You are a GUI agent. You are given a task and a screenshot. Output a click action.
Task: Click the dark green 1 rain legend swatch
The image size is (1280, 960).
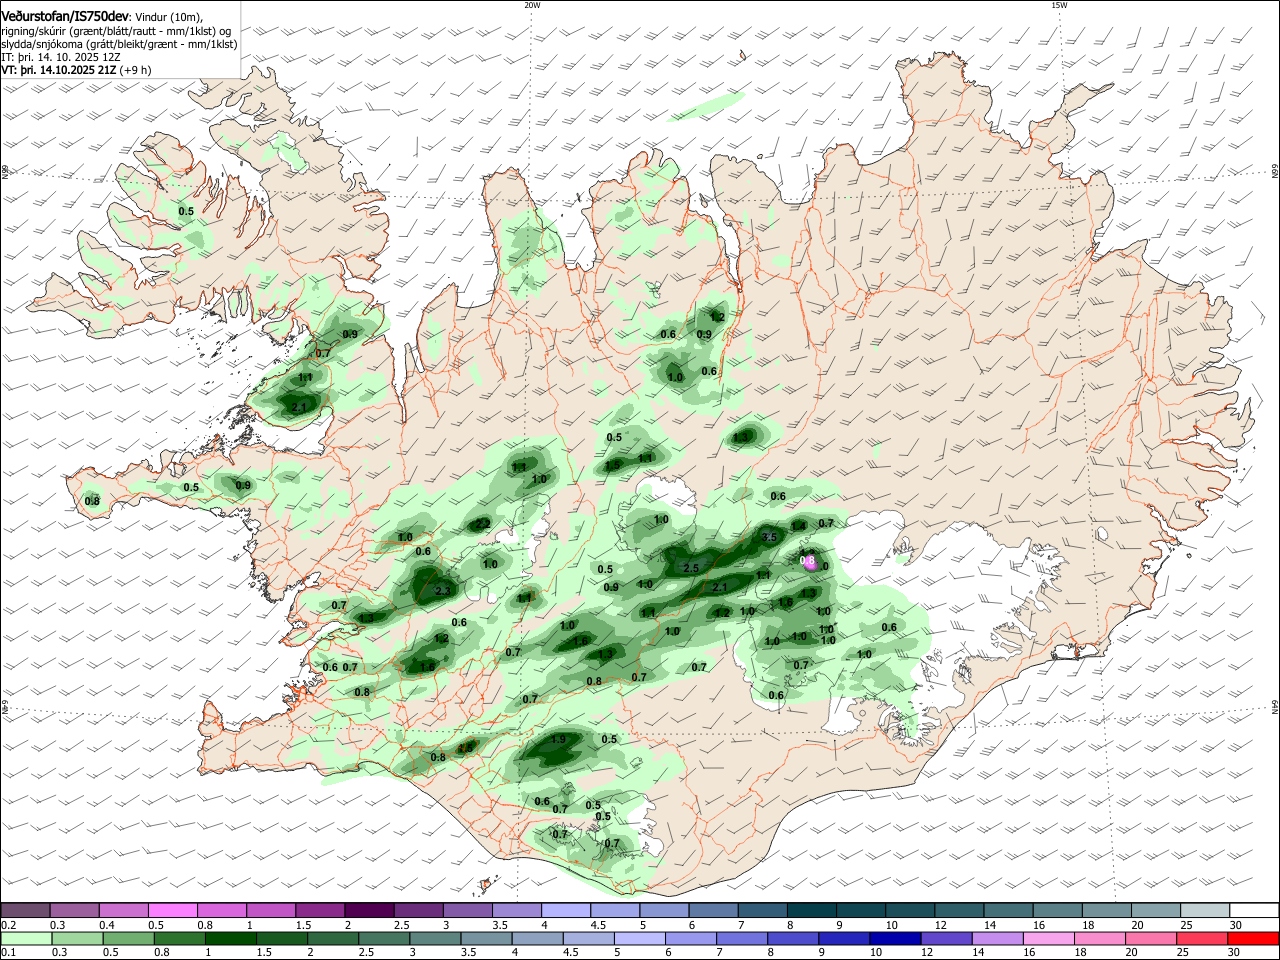click(231, 939)
